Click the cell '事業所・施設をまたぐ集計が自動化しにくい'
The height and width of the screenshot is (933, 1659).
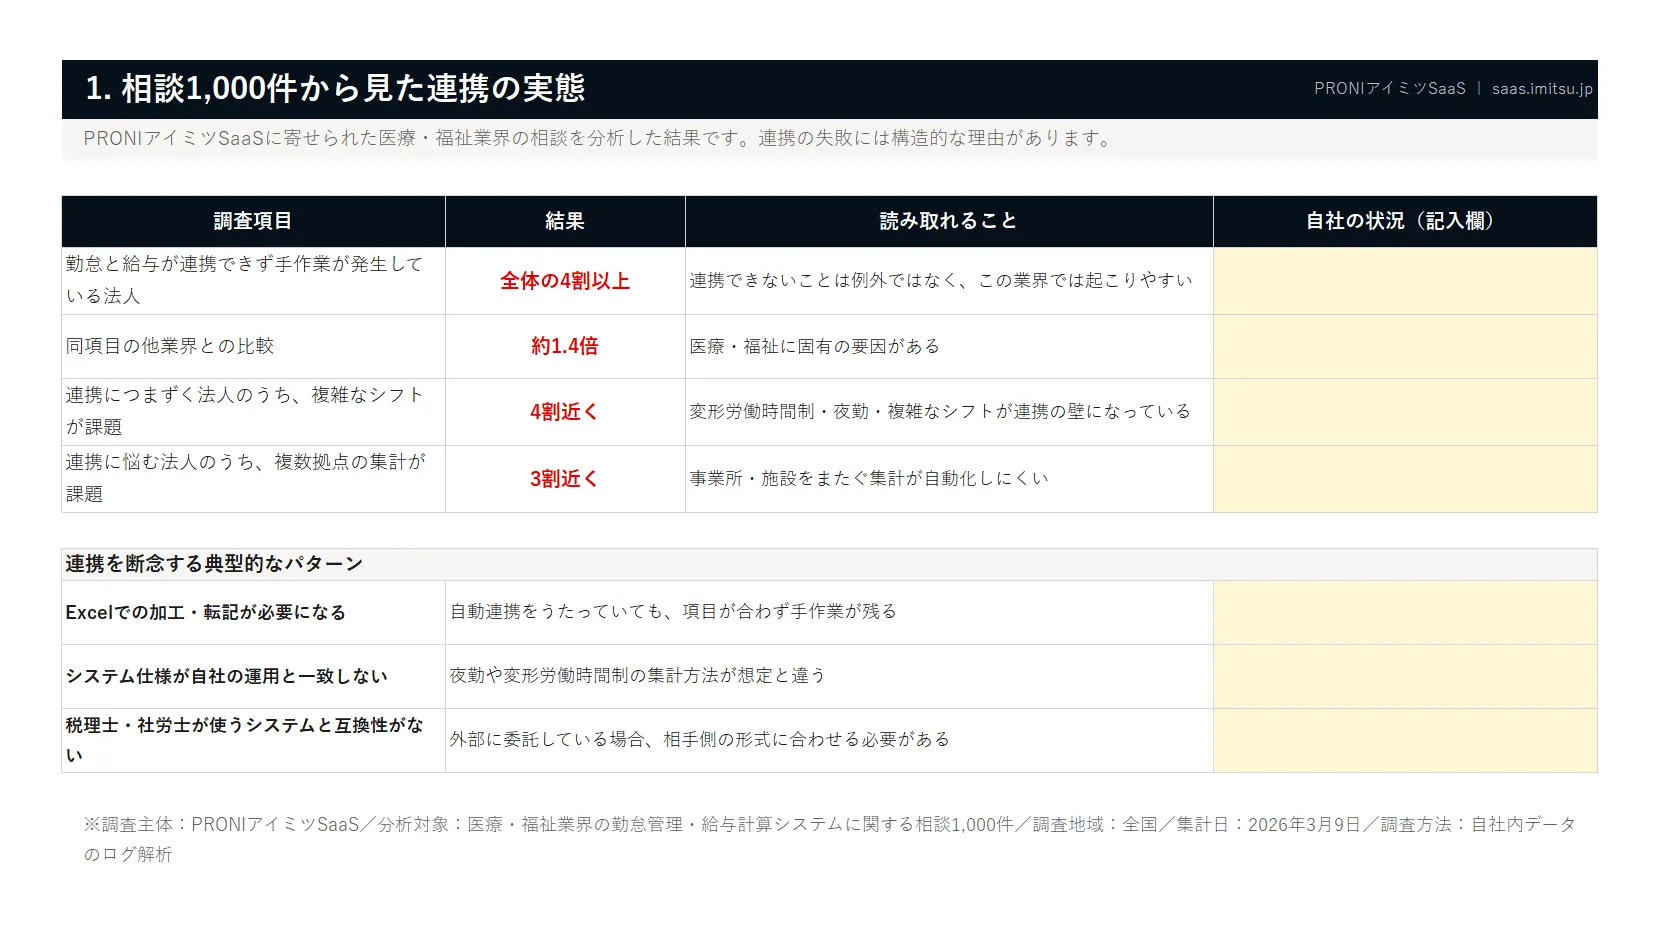click(949, 479)
